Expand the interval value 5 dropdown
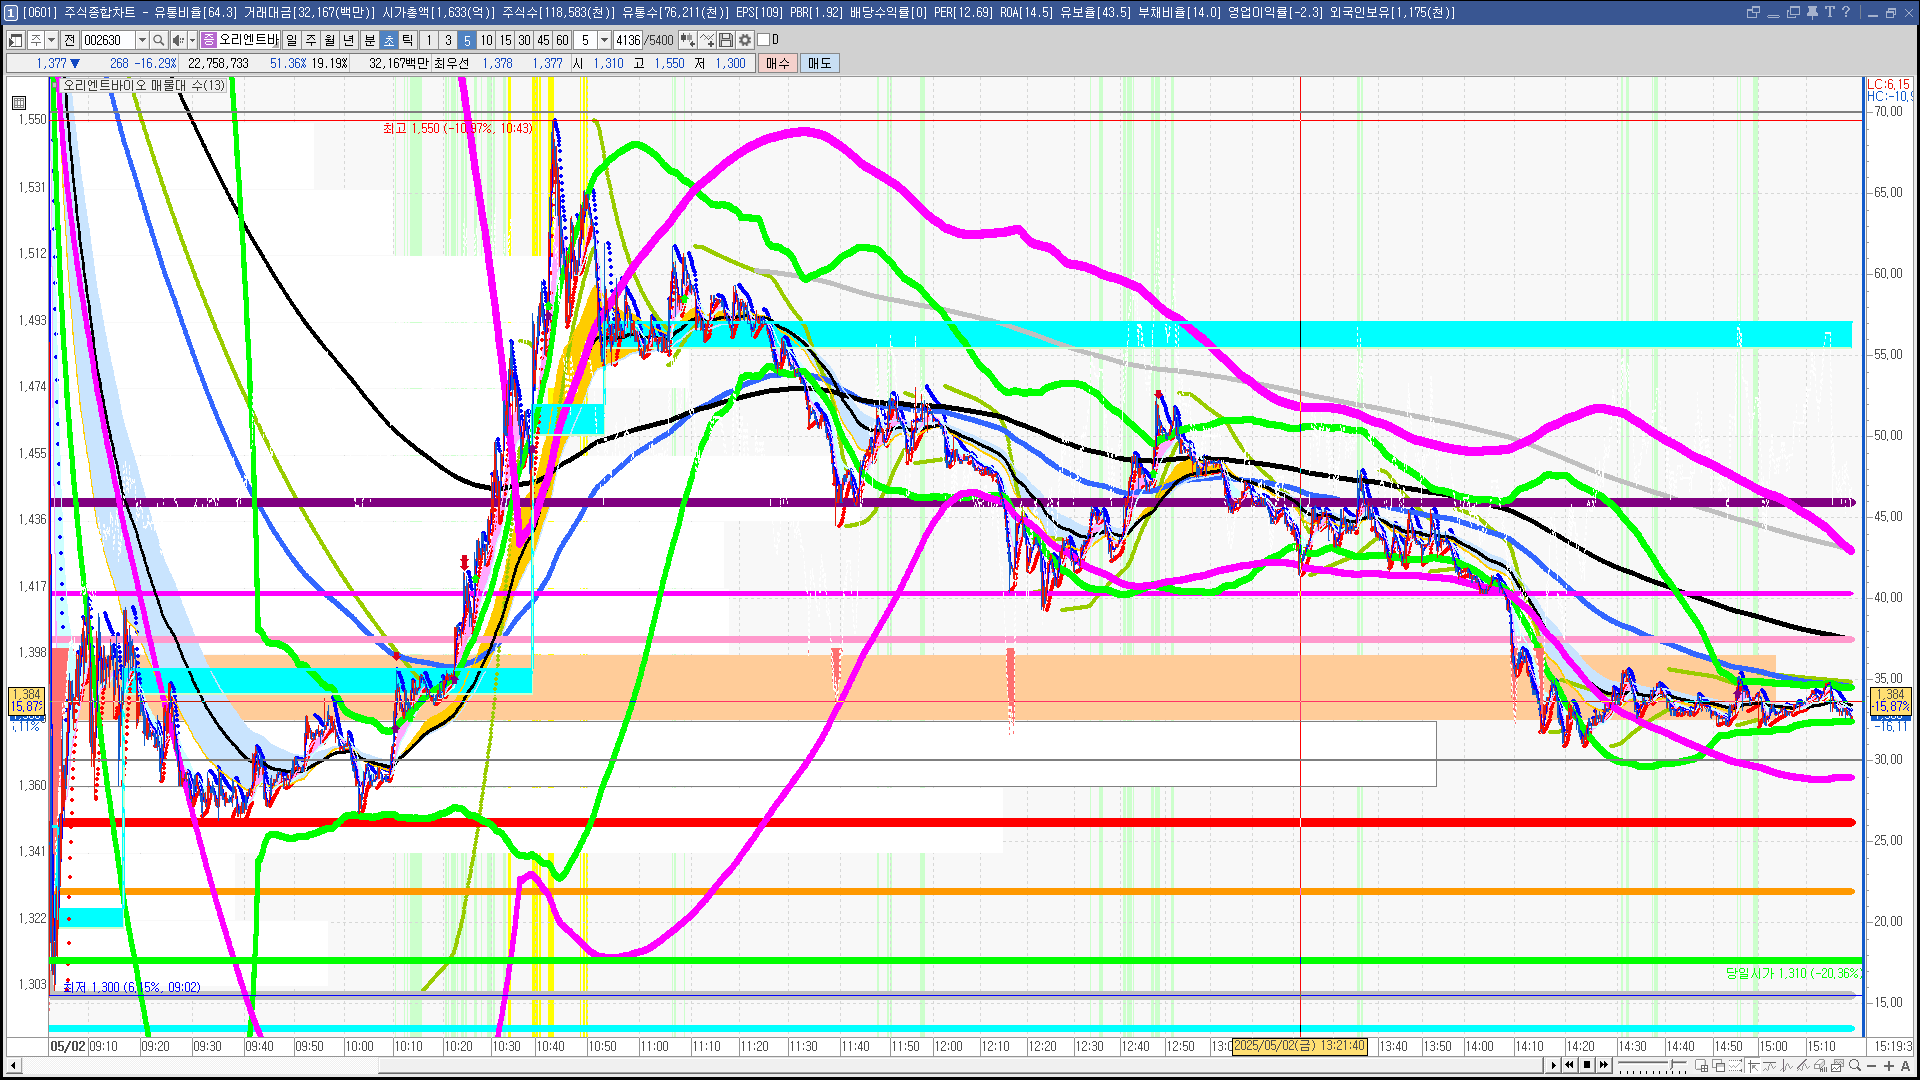 pyautogui.click(x=604, y=40)
